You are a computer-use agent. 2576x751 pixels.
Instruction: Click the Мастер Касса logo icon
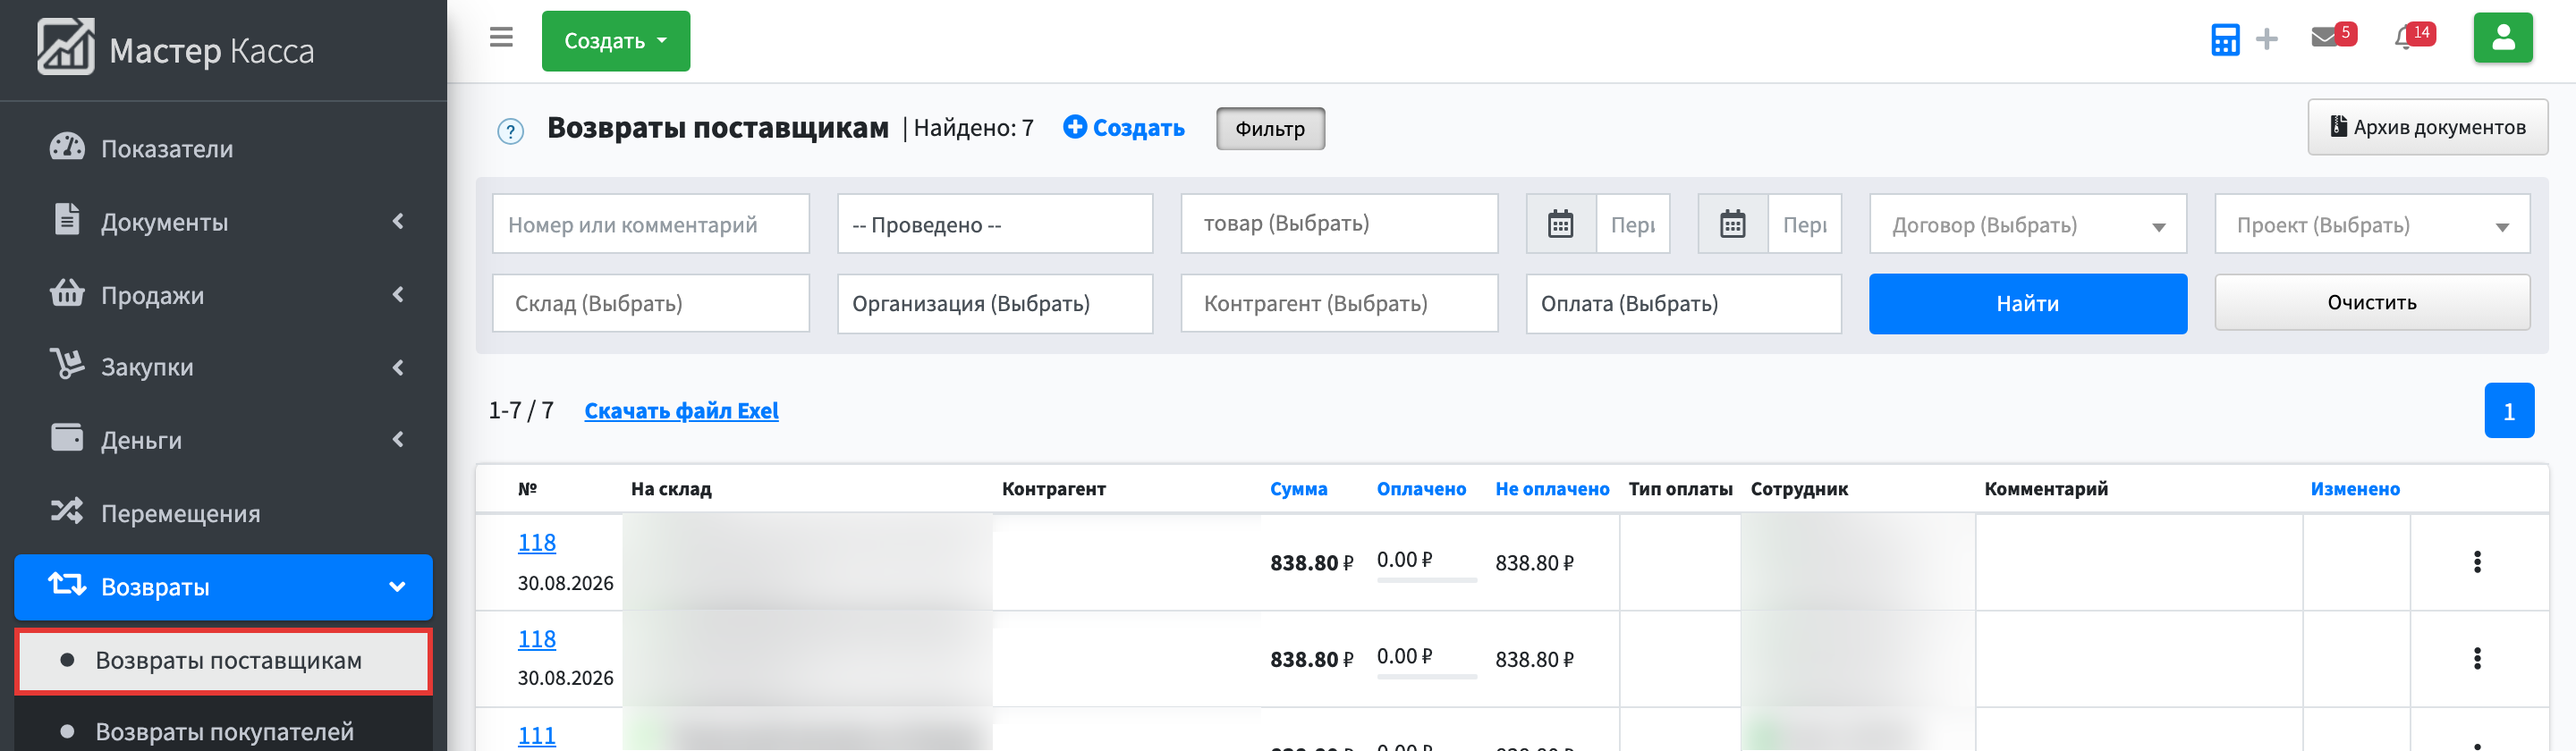66,47
